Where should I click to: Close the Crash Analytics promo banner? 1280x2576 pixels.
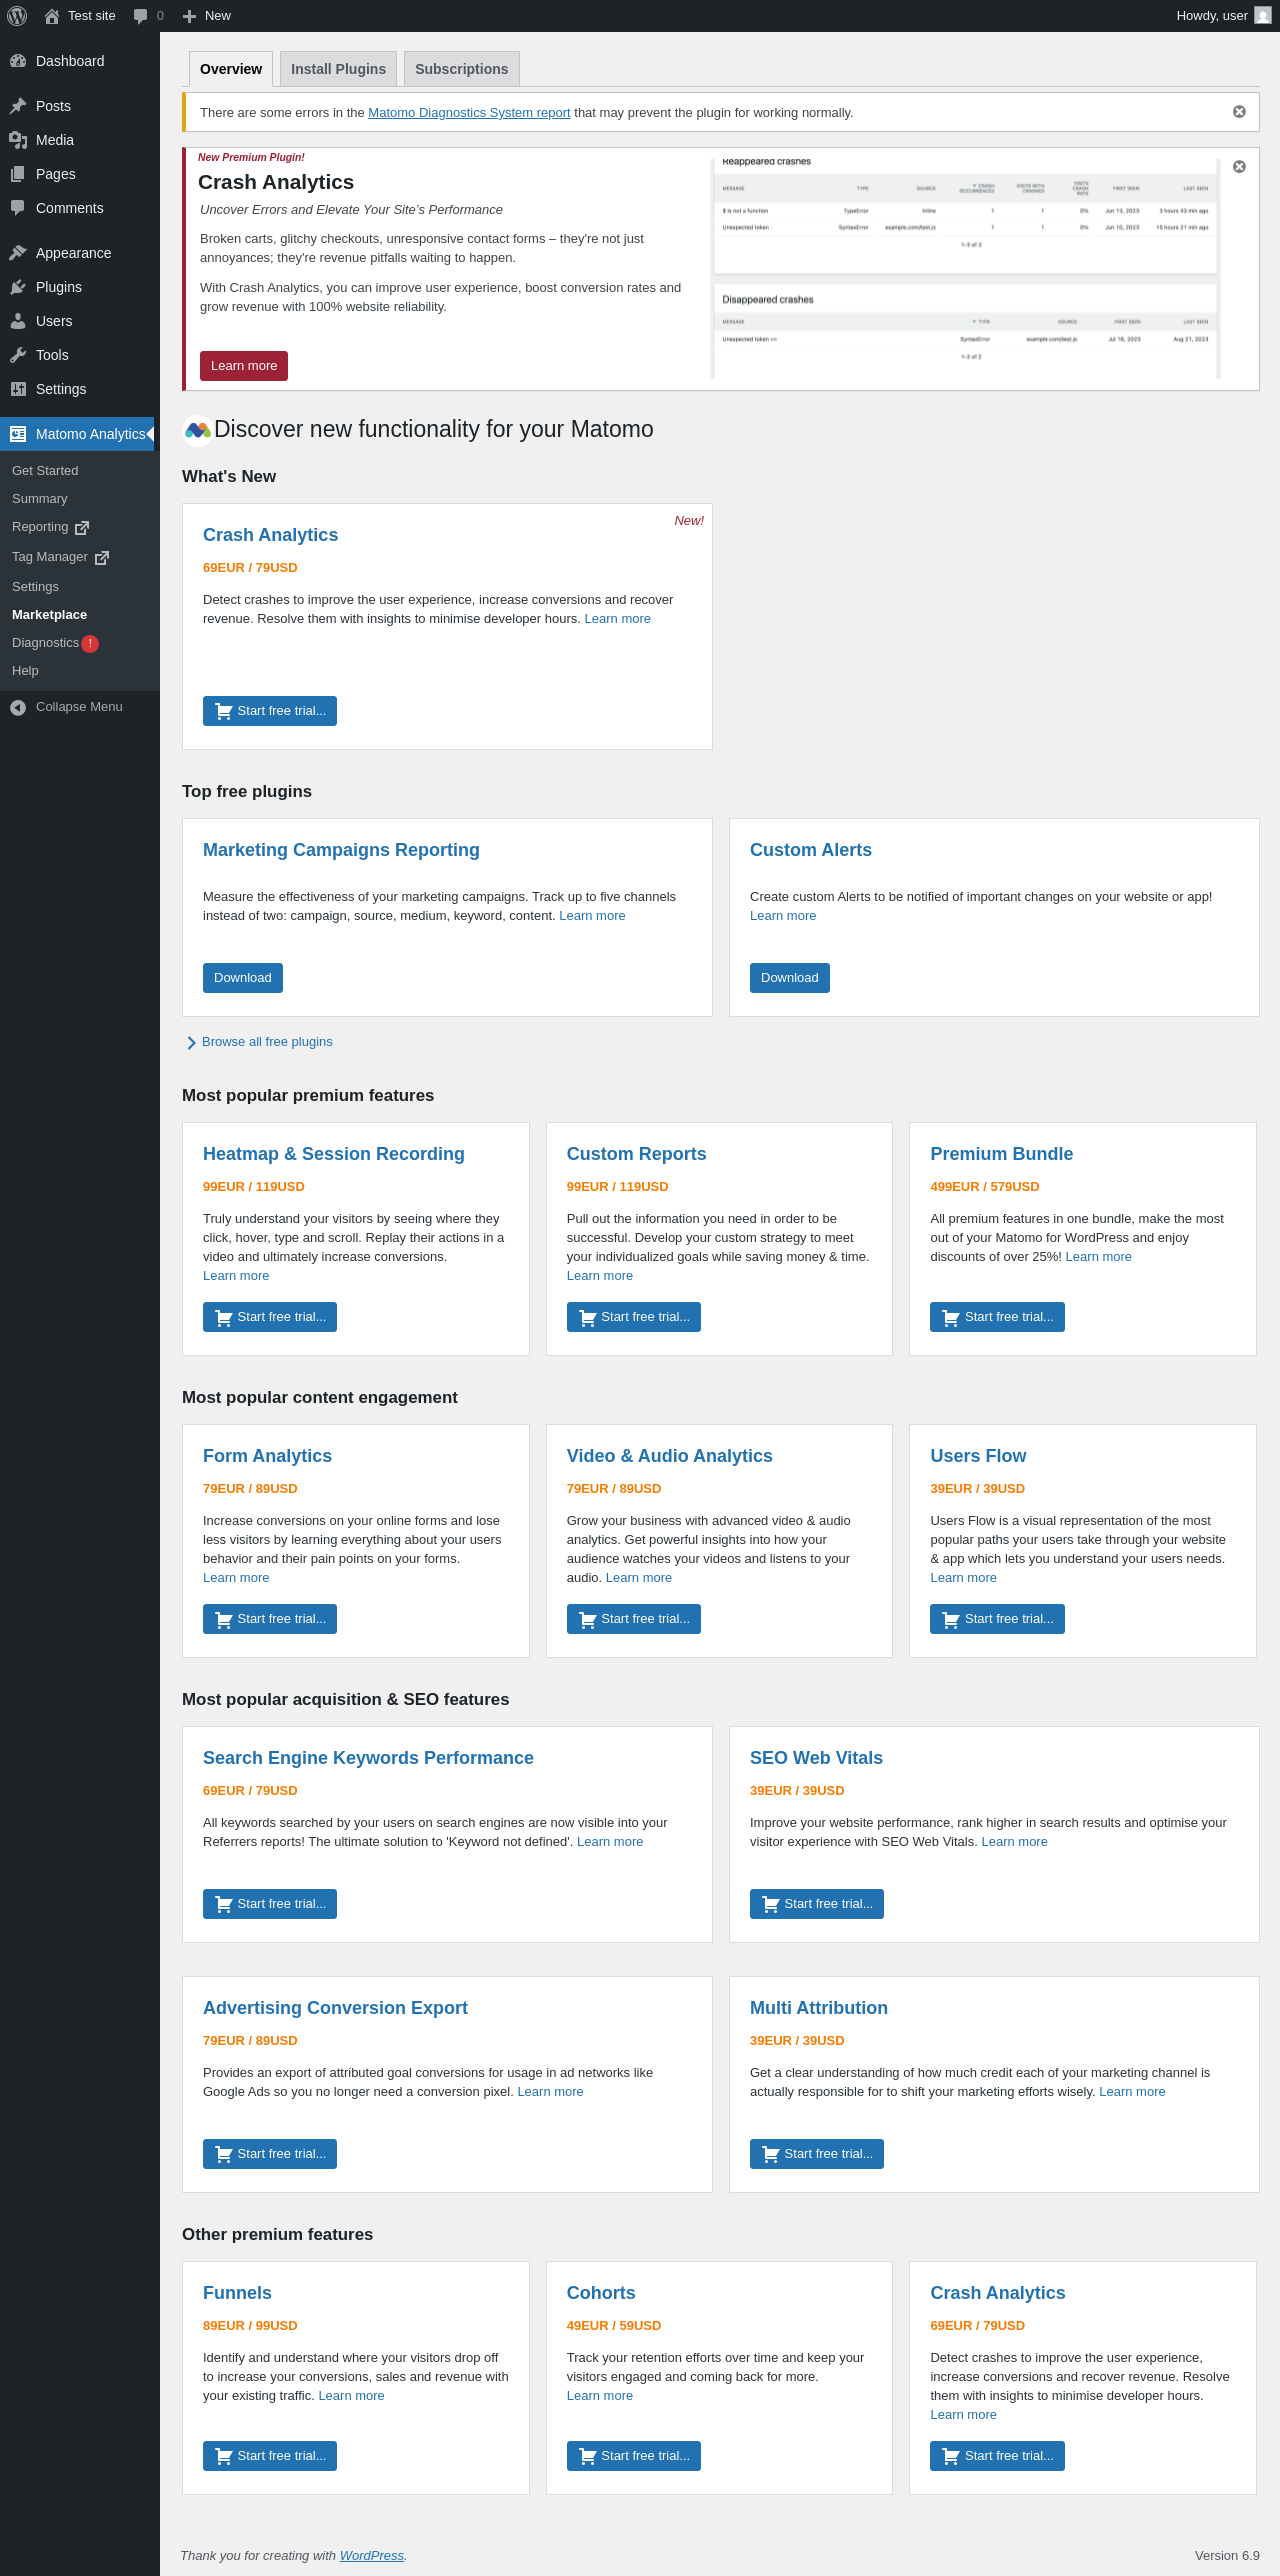tap(1239, 167)
